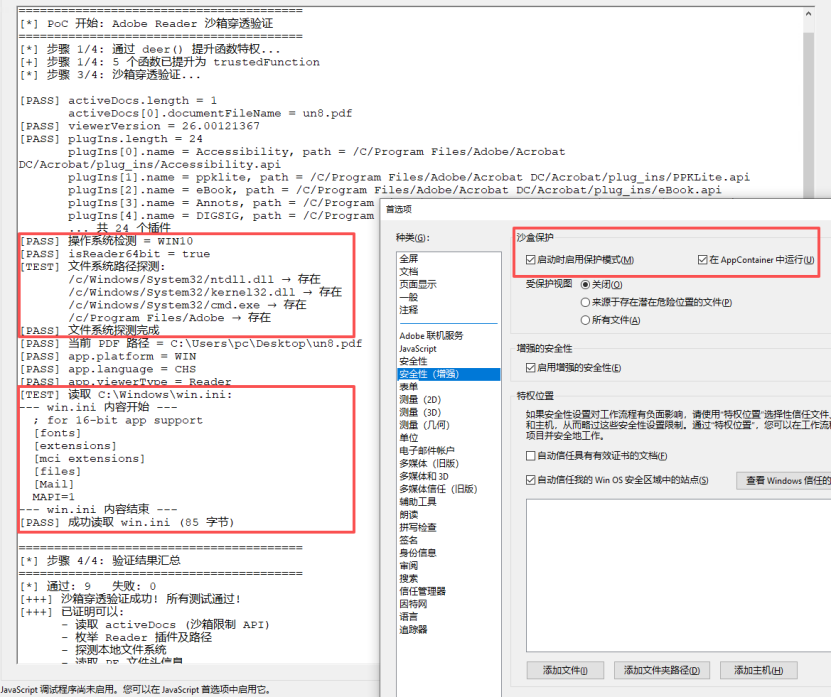
Task: Click the 添加文件 button
Action: 565,670
